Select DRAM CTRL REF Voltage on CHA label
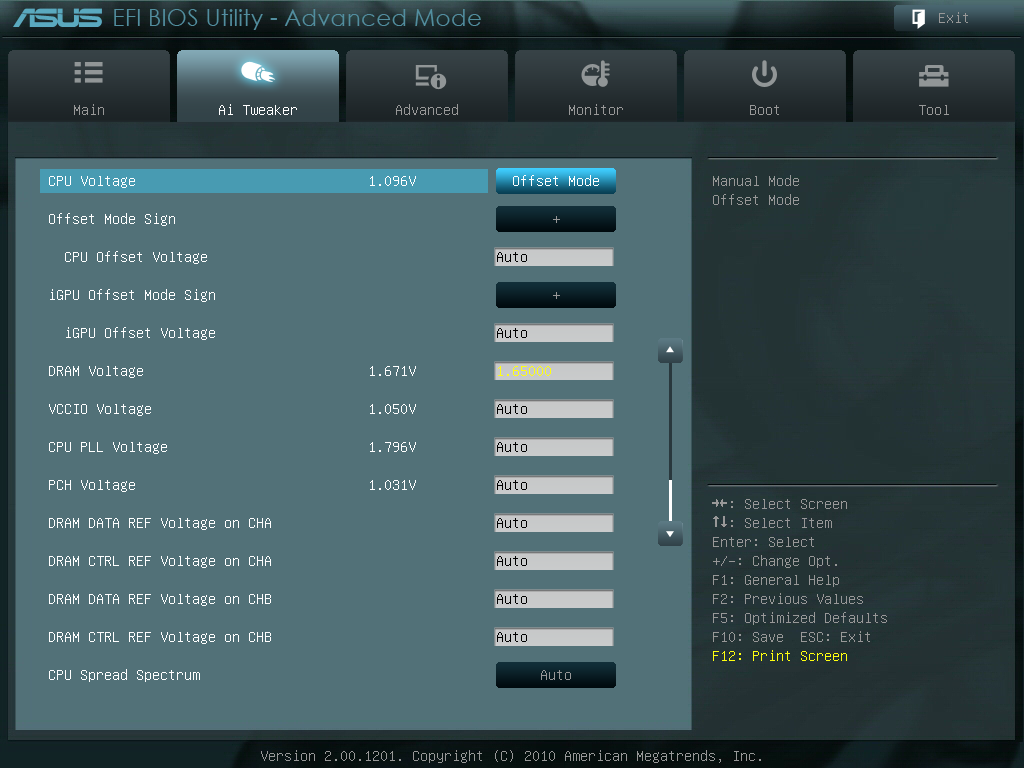1024x768 pixels. (160, 561)
